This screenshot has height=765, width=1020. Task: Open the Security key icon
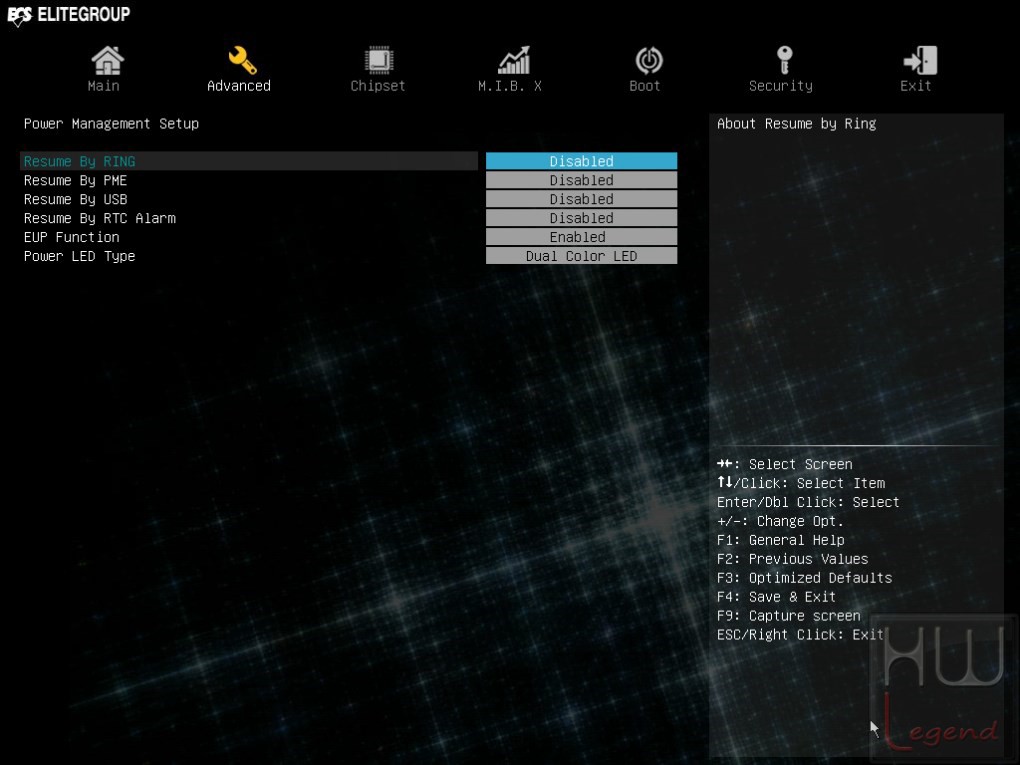point(785,60)
